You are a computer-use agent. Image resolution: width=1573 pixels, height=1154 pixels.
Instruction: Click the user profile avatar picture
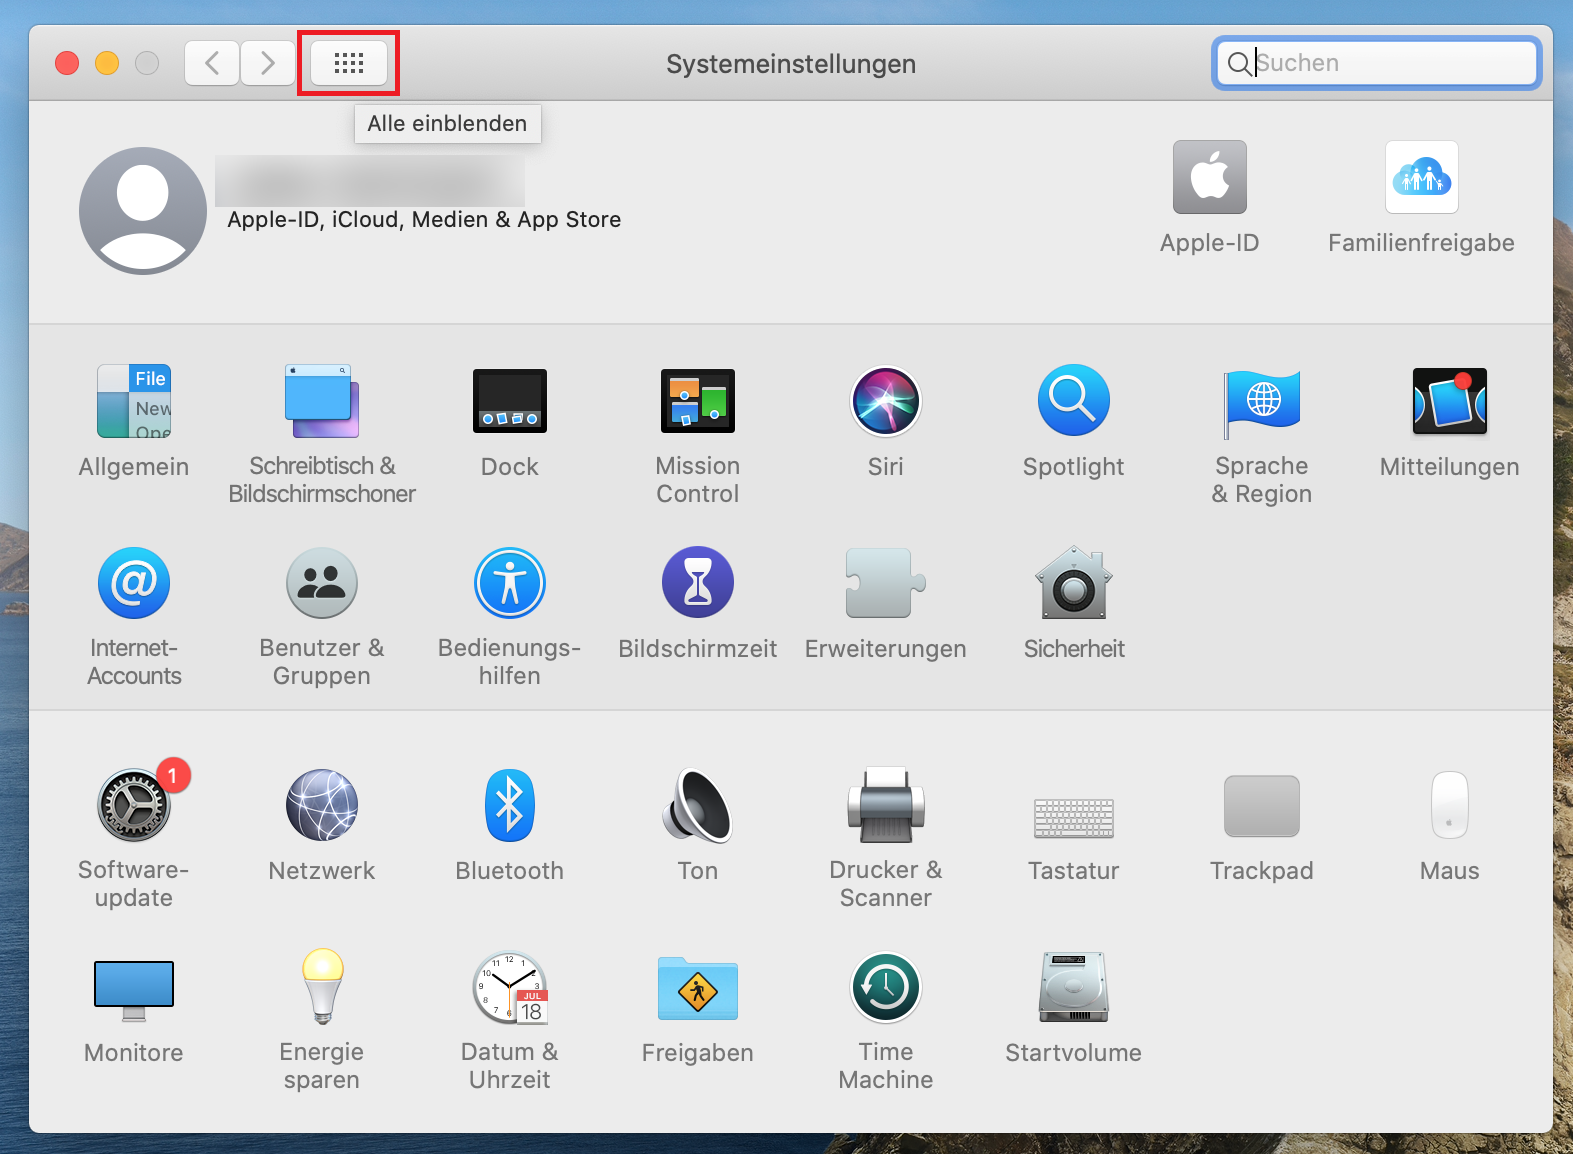(143, 211)
